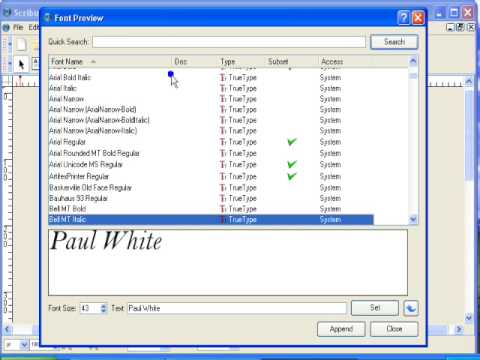
Task: Click the Font Preview help question mark button
Action: click(403, 18)
